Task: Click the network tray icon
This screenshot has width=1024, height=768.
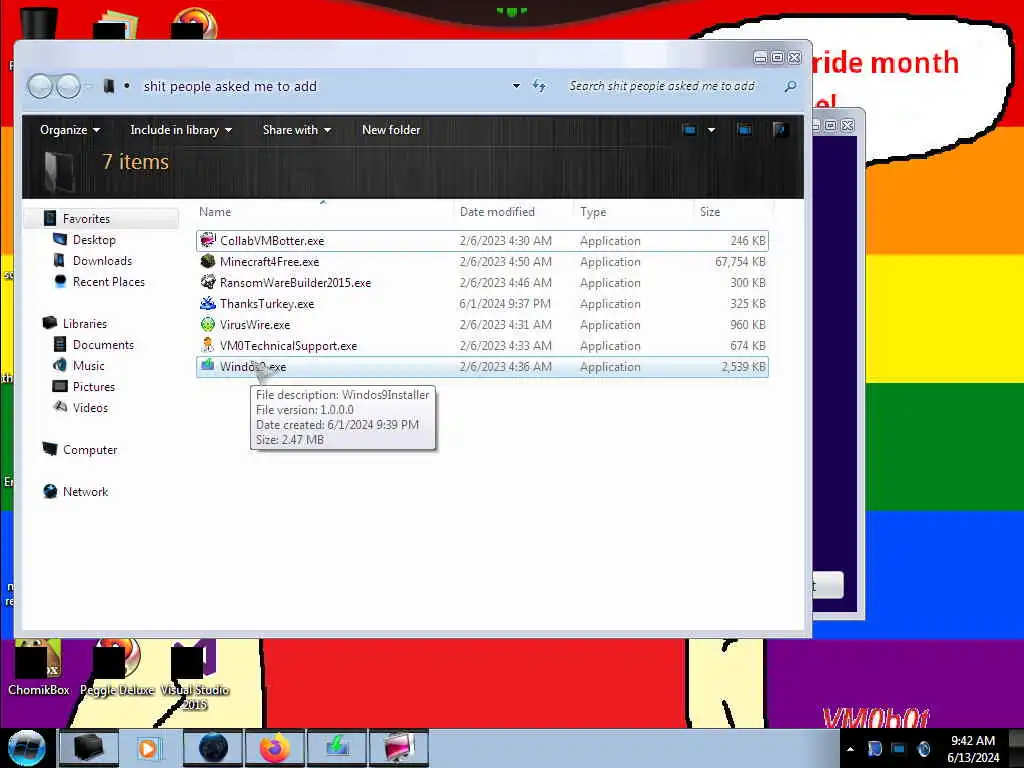Action: click(899, 748)
